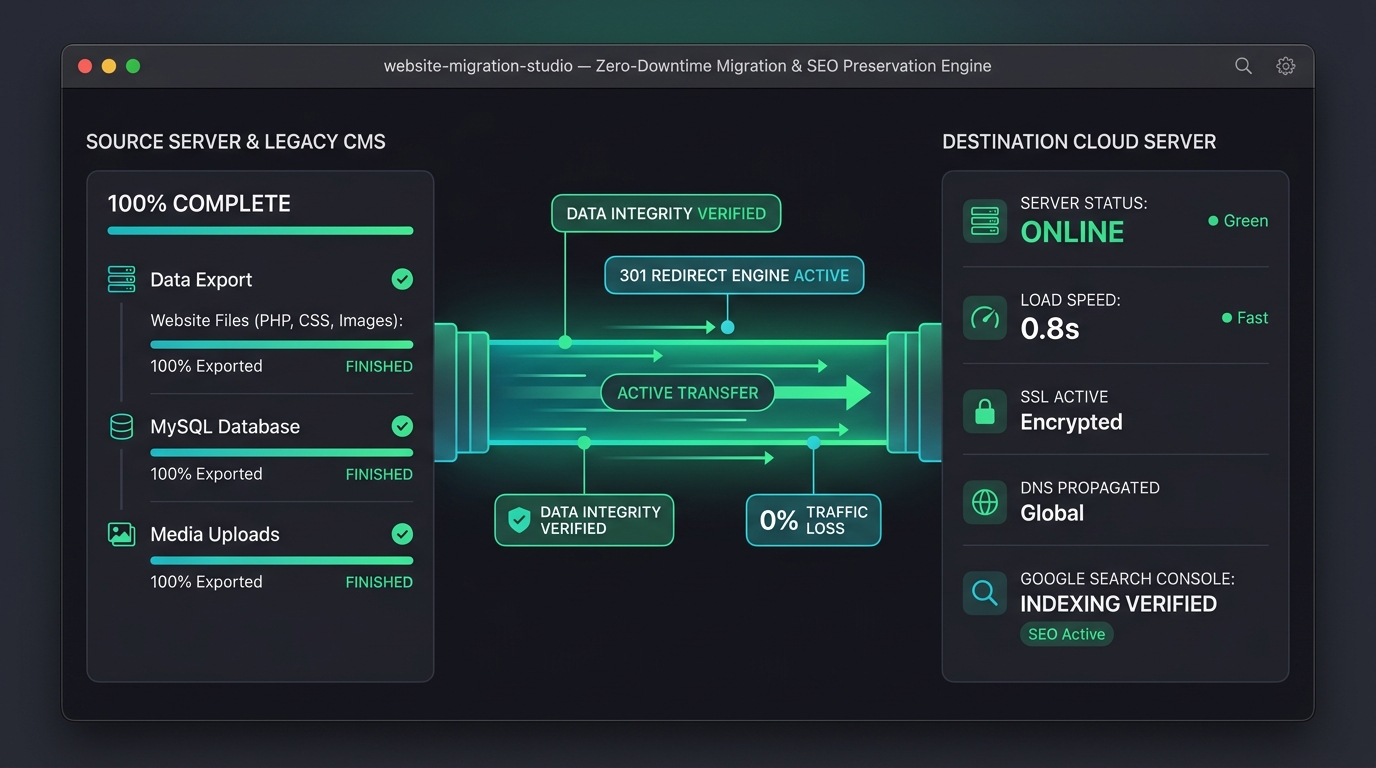The width and height of the screenshot is (1376, 768).
Task: Click the Website Files export progress bar
Action: 281,344
